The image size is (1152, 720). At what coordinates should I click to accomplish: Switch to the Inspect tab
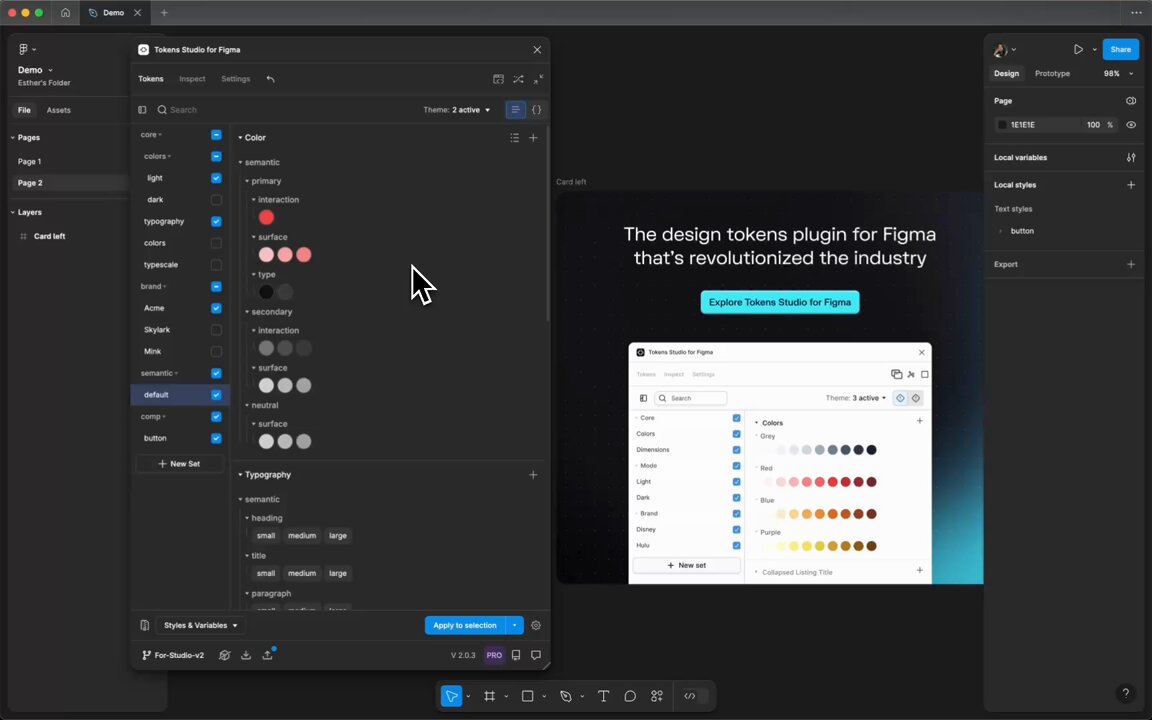tap(192, 79)
